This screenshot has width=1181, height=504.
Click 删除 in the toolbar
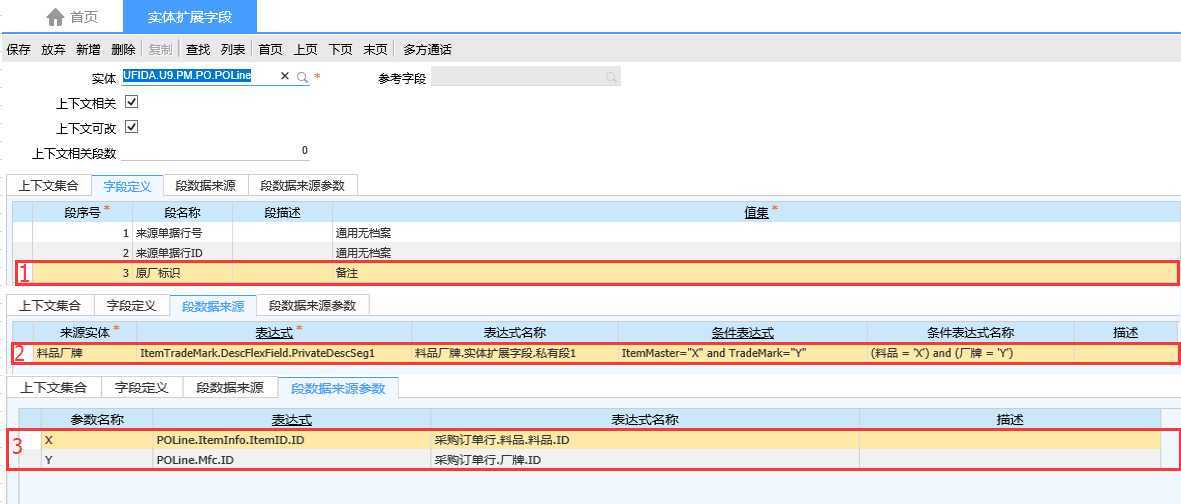pyautogui.click(x=123, y=50)
